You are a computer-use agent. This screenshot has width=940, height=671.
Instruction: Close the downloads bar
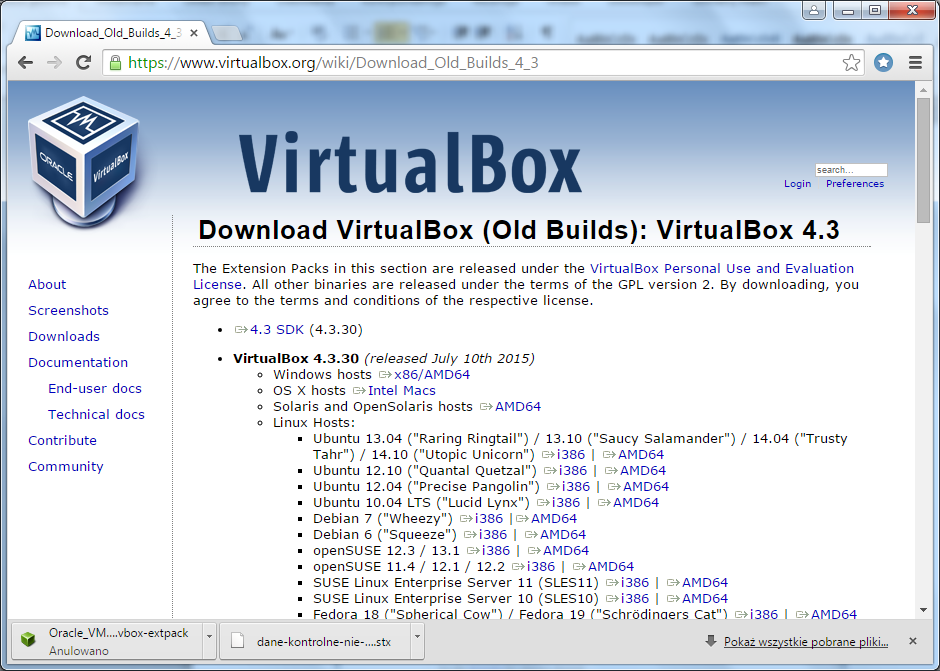point(912,641)
